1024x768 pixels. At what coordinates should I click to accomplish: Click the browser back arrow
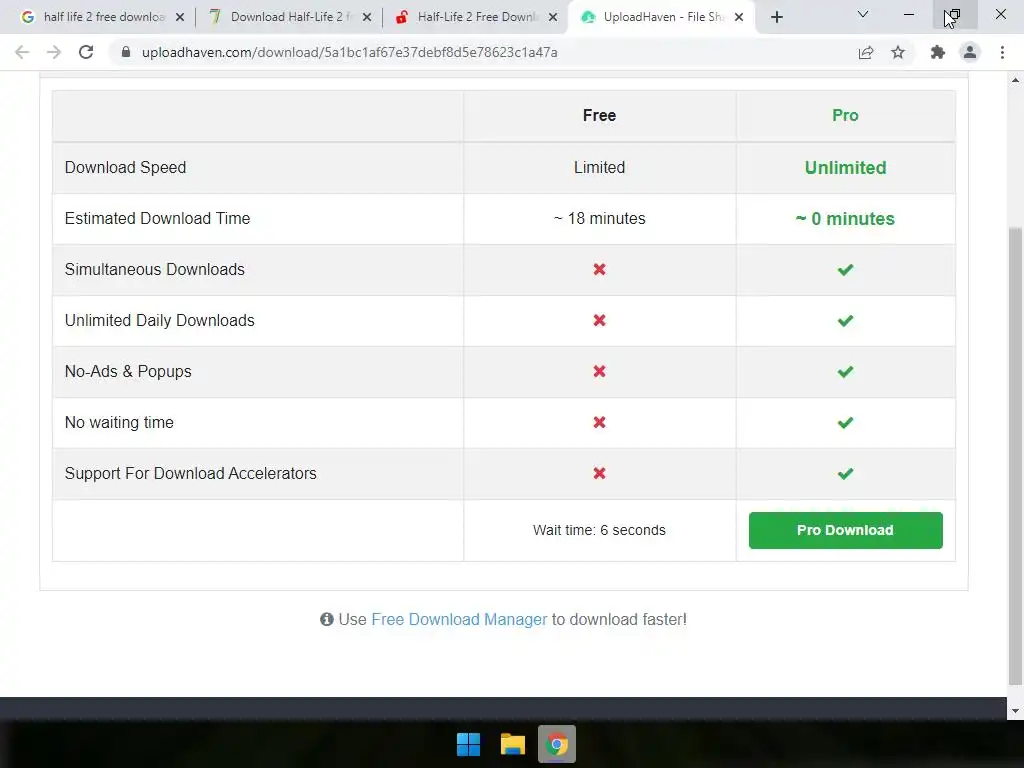tap(22, 52)
